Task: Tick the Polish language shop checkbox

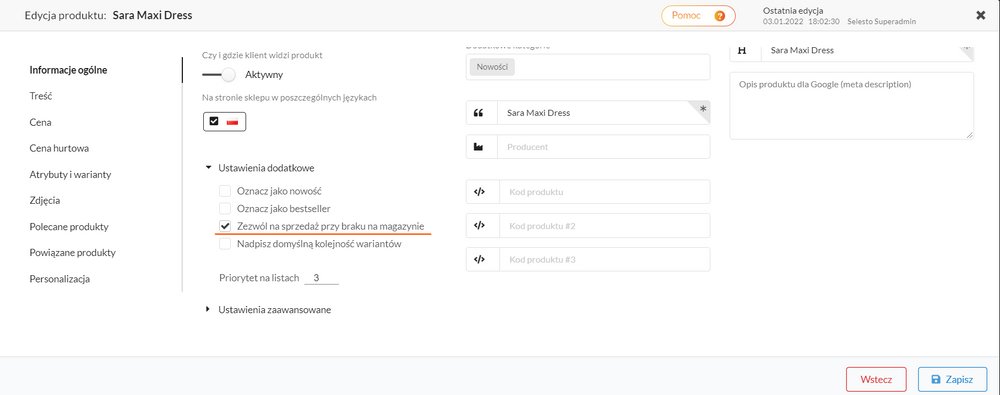Action: click(x=214, y=121)
